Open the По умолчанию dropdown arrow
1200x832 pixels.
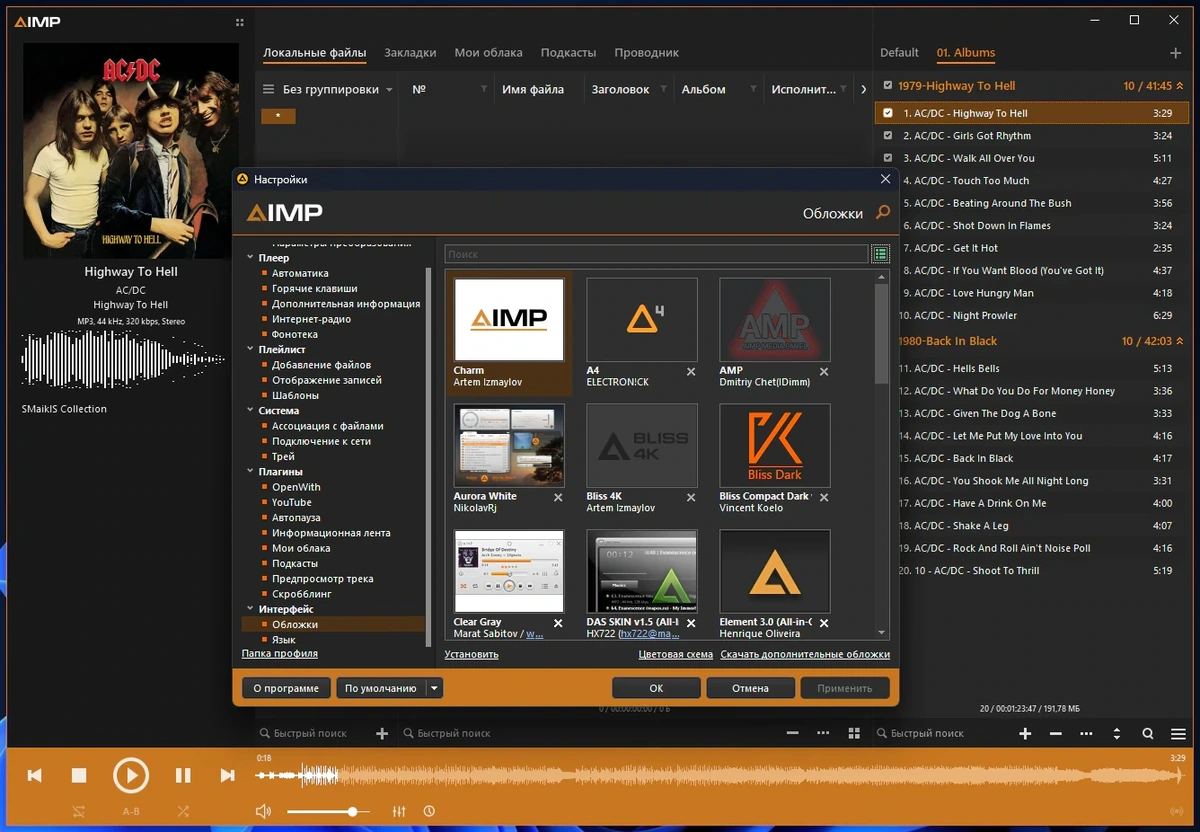click(434, 688)
